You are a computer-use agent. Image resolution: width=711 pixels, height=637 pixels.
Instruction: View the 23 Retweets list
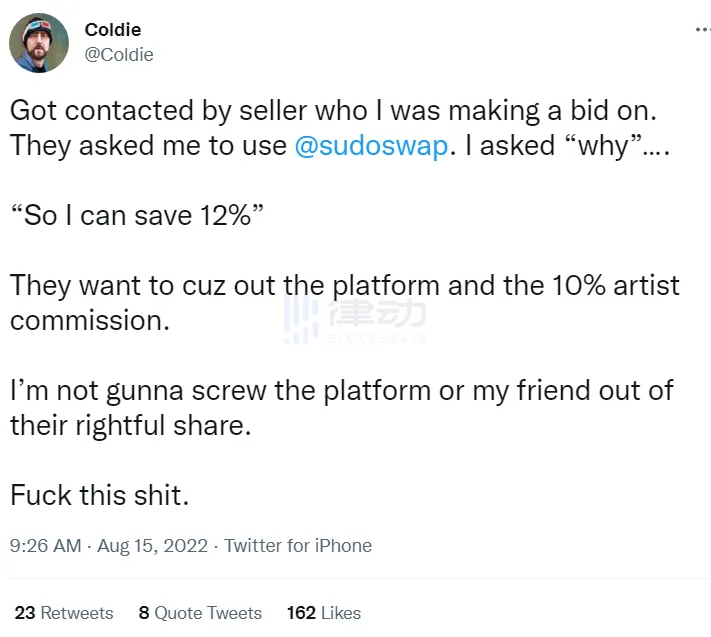64,613
